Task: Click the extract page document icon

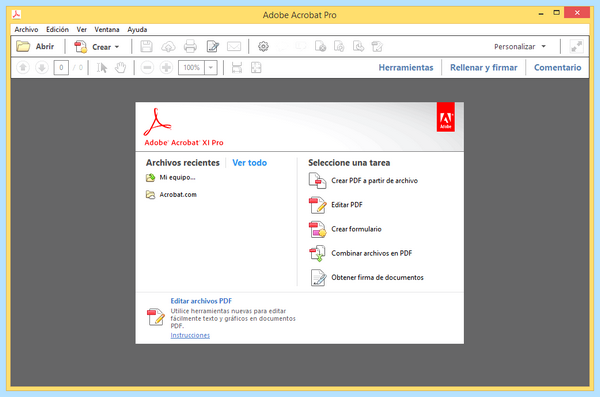Action: pos(358,47)
